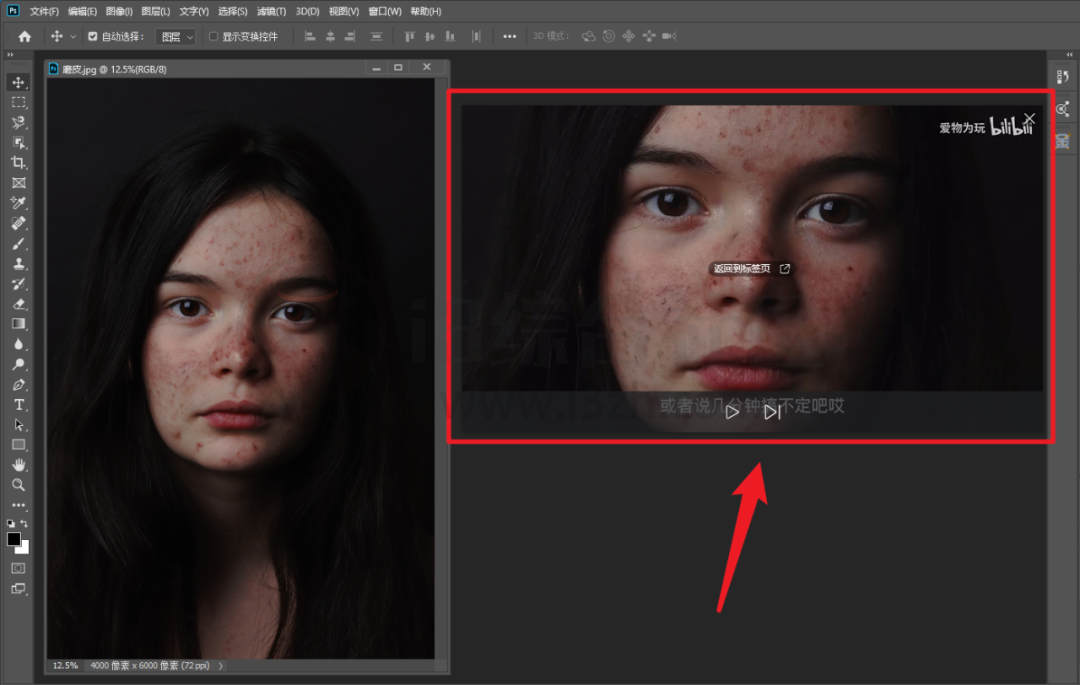The width and height of the screenshot is (1080, 685).
Task: Select the Rectangular Marquee tool
Action: [x=19, y=103]
